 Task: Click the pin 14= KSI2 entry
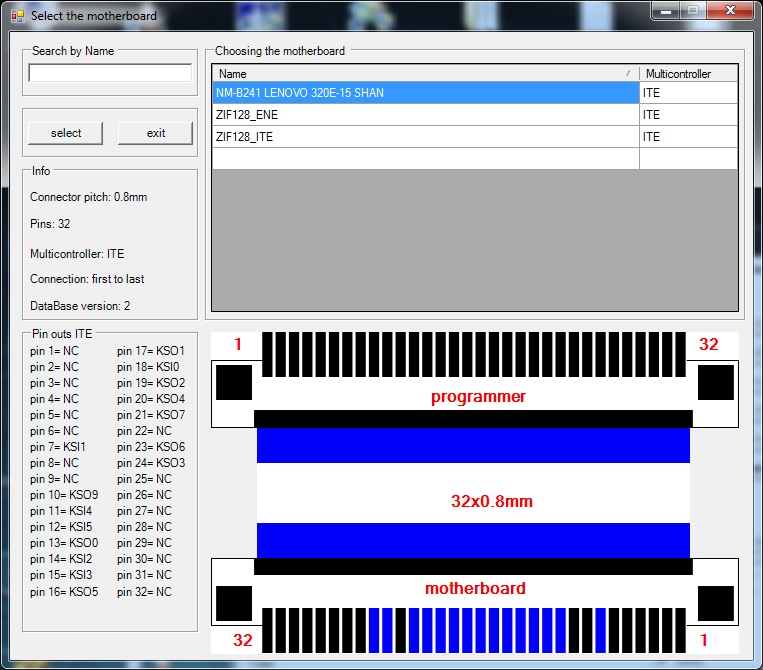tap(61, 559)
